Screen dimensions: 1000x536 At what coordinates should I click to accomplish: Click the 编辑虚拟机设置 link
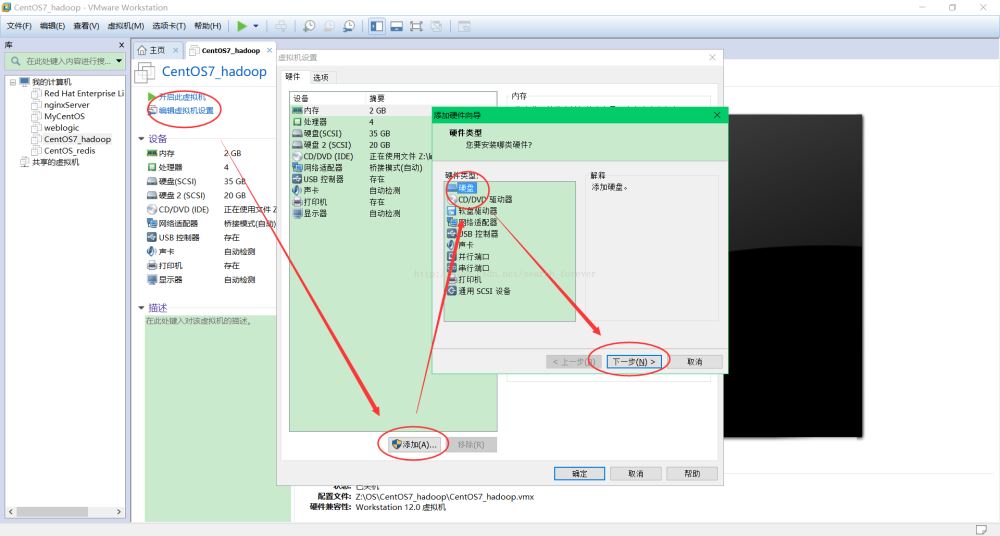185,110
